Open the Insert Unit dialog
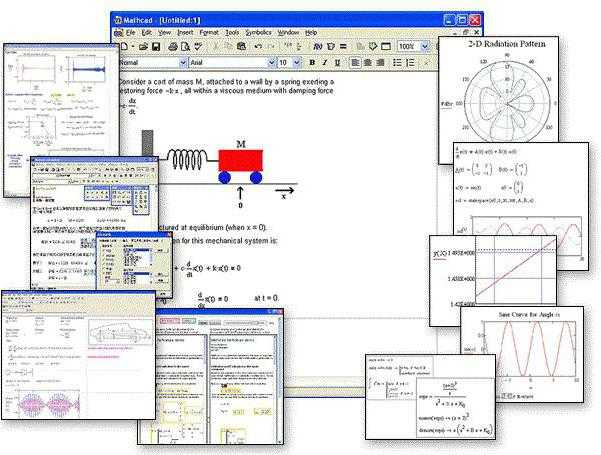Screen dimensions: 601x455 click(330, 46)
